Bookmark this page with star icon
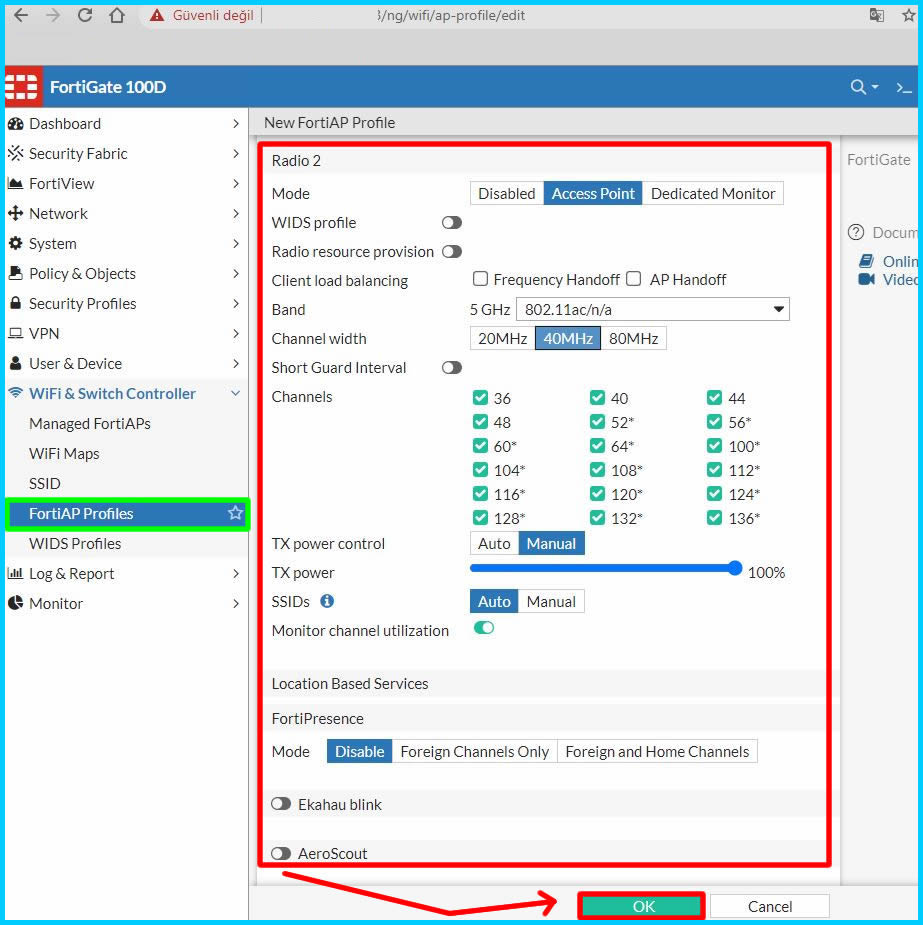The height and width of the screenshot is (925, 923). (x=909, y=15)
